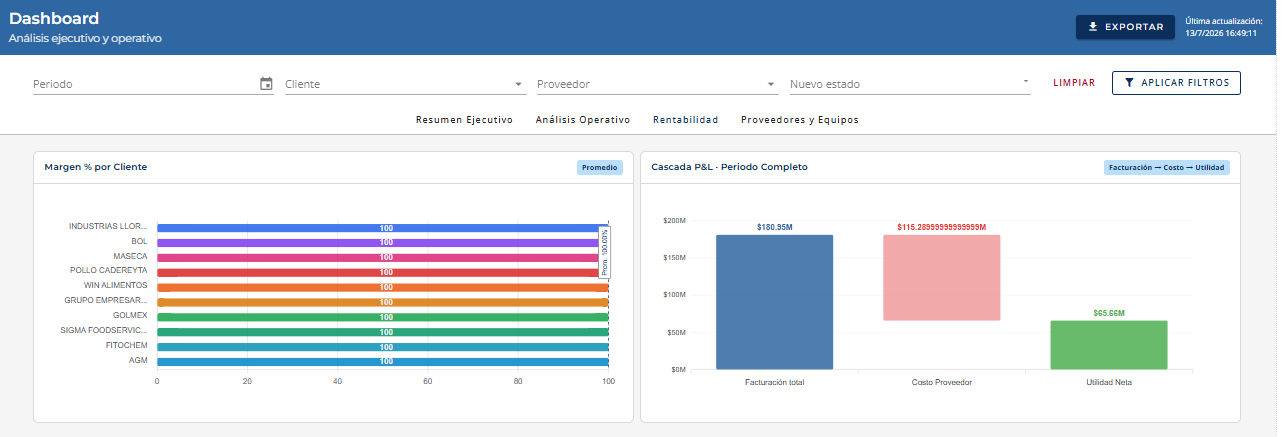Select the Rentabilidad tab
Image resolution: width=1282 pixels, height=437 pixels.
click(686, 120)
